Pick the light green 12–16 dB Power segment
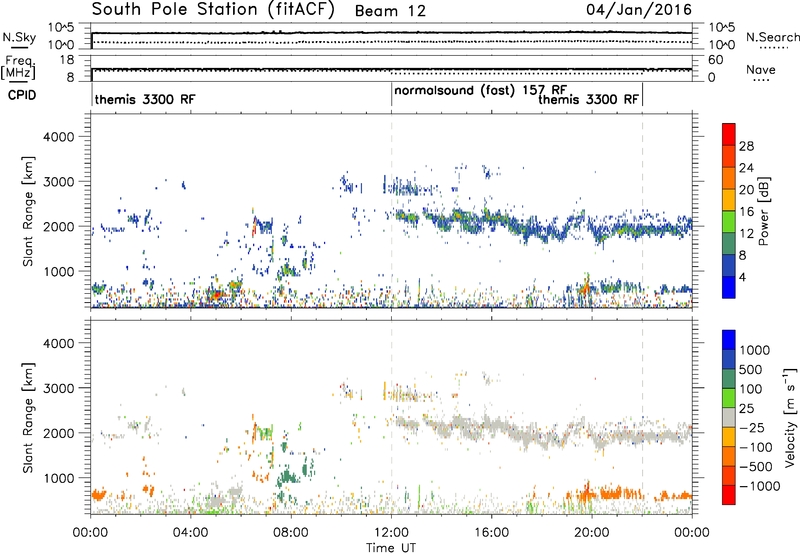This screenshot has height=554, width=800. pos(729,221)
